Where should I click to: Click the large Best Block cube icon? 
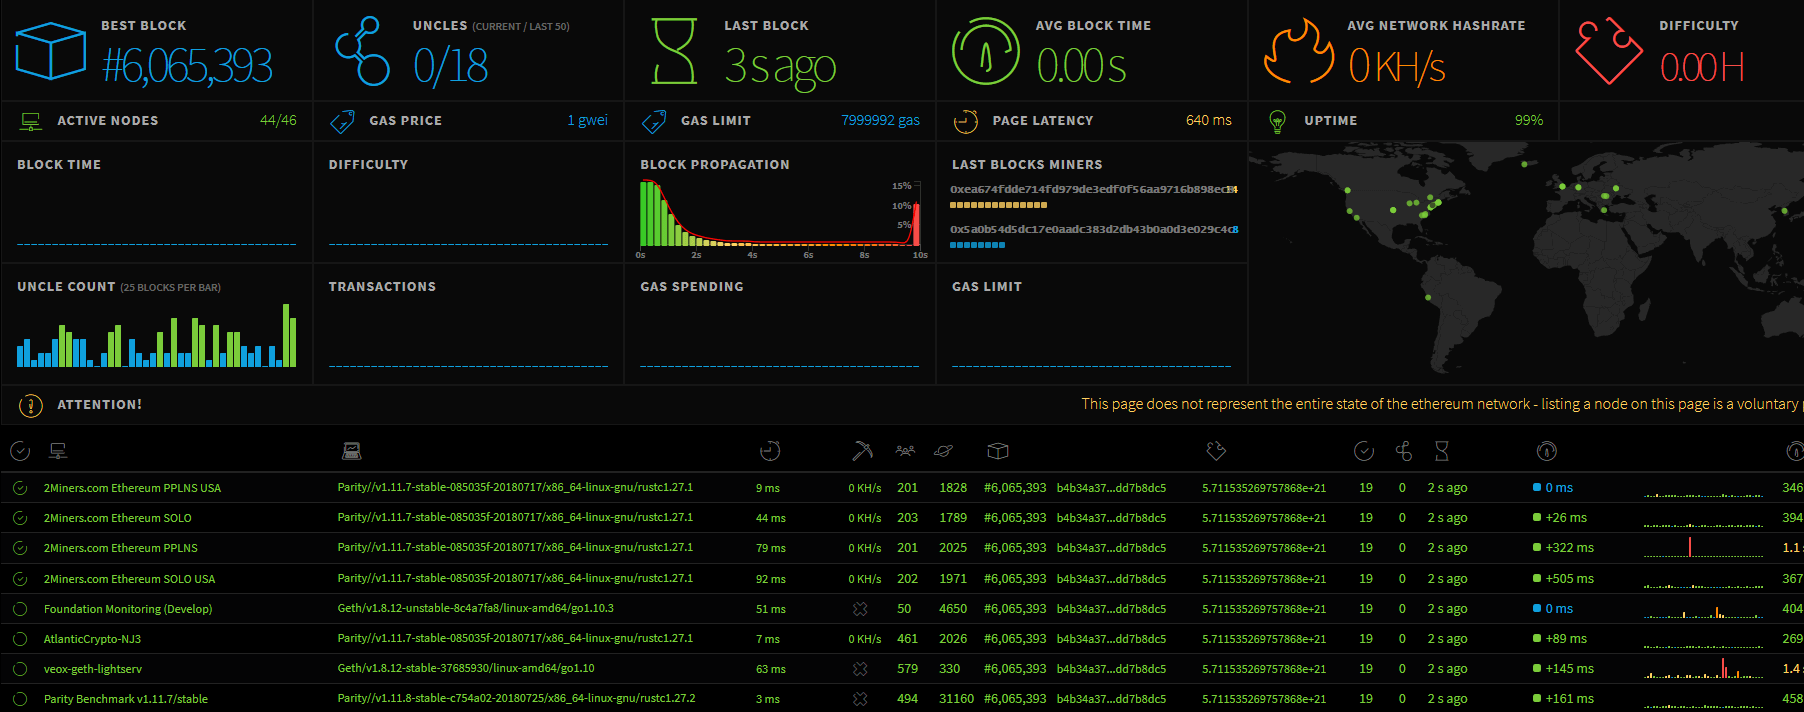51,52
